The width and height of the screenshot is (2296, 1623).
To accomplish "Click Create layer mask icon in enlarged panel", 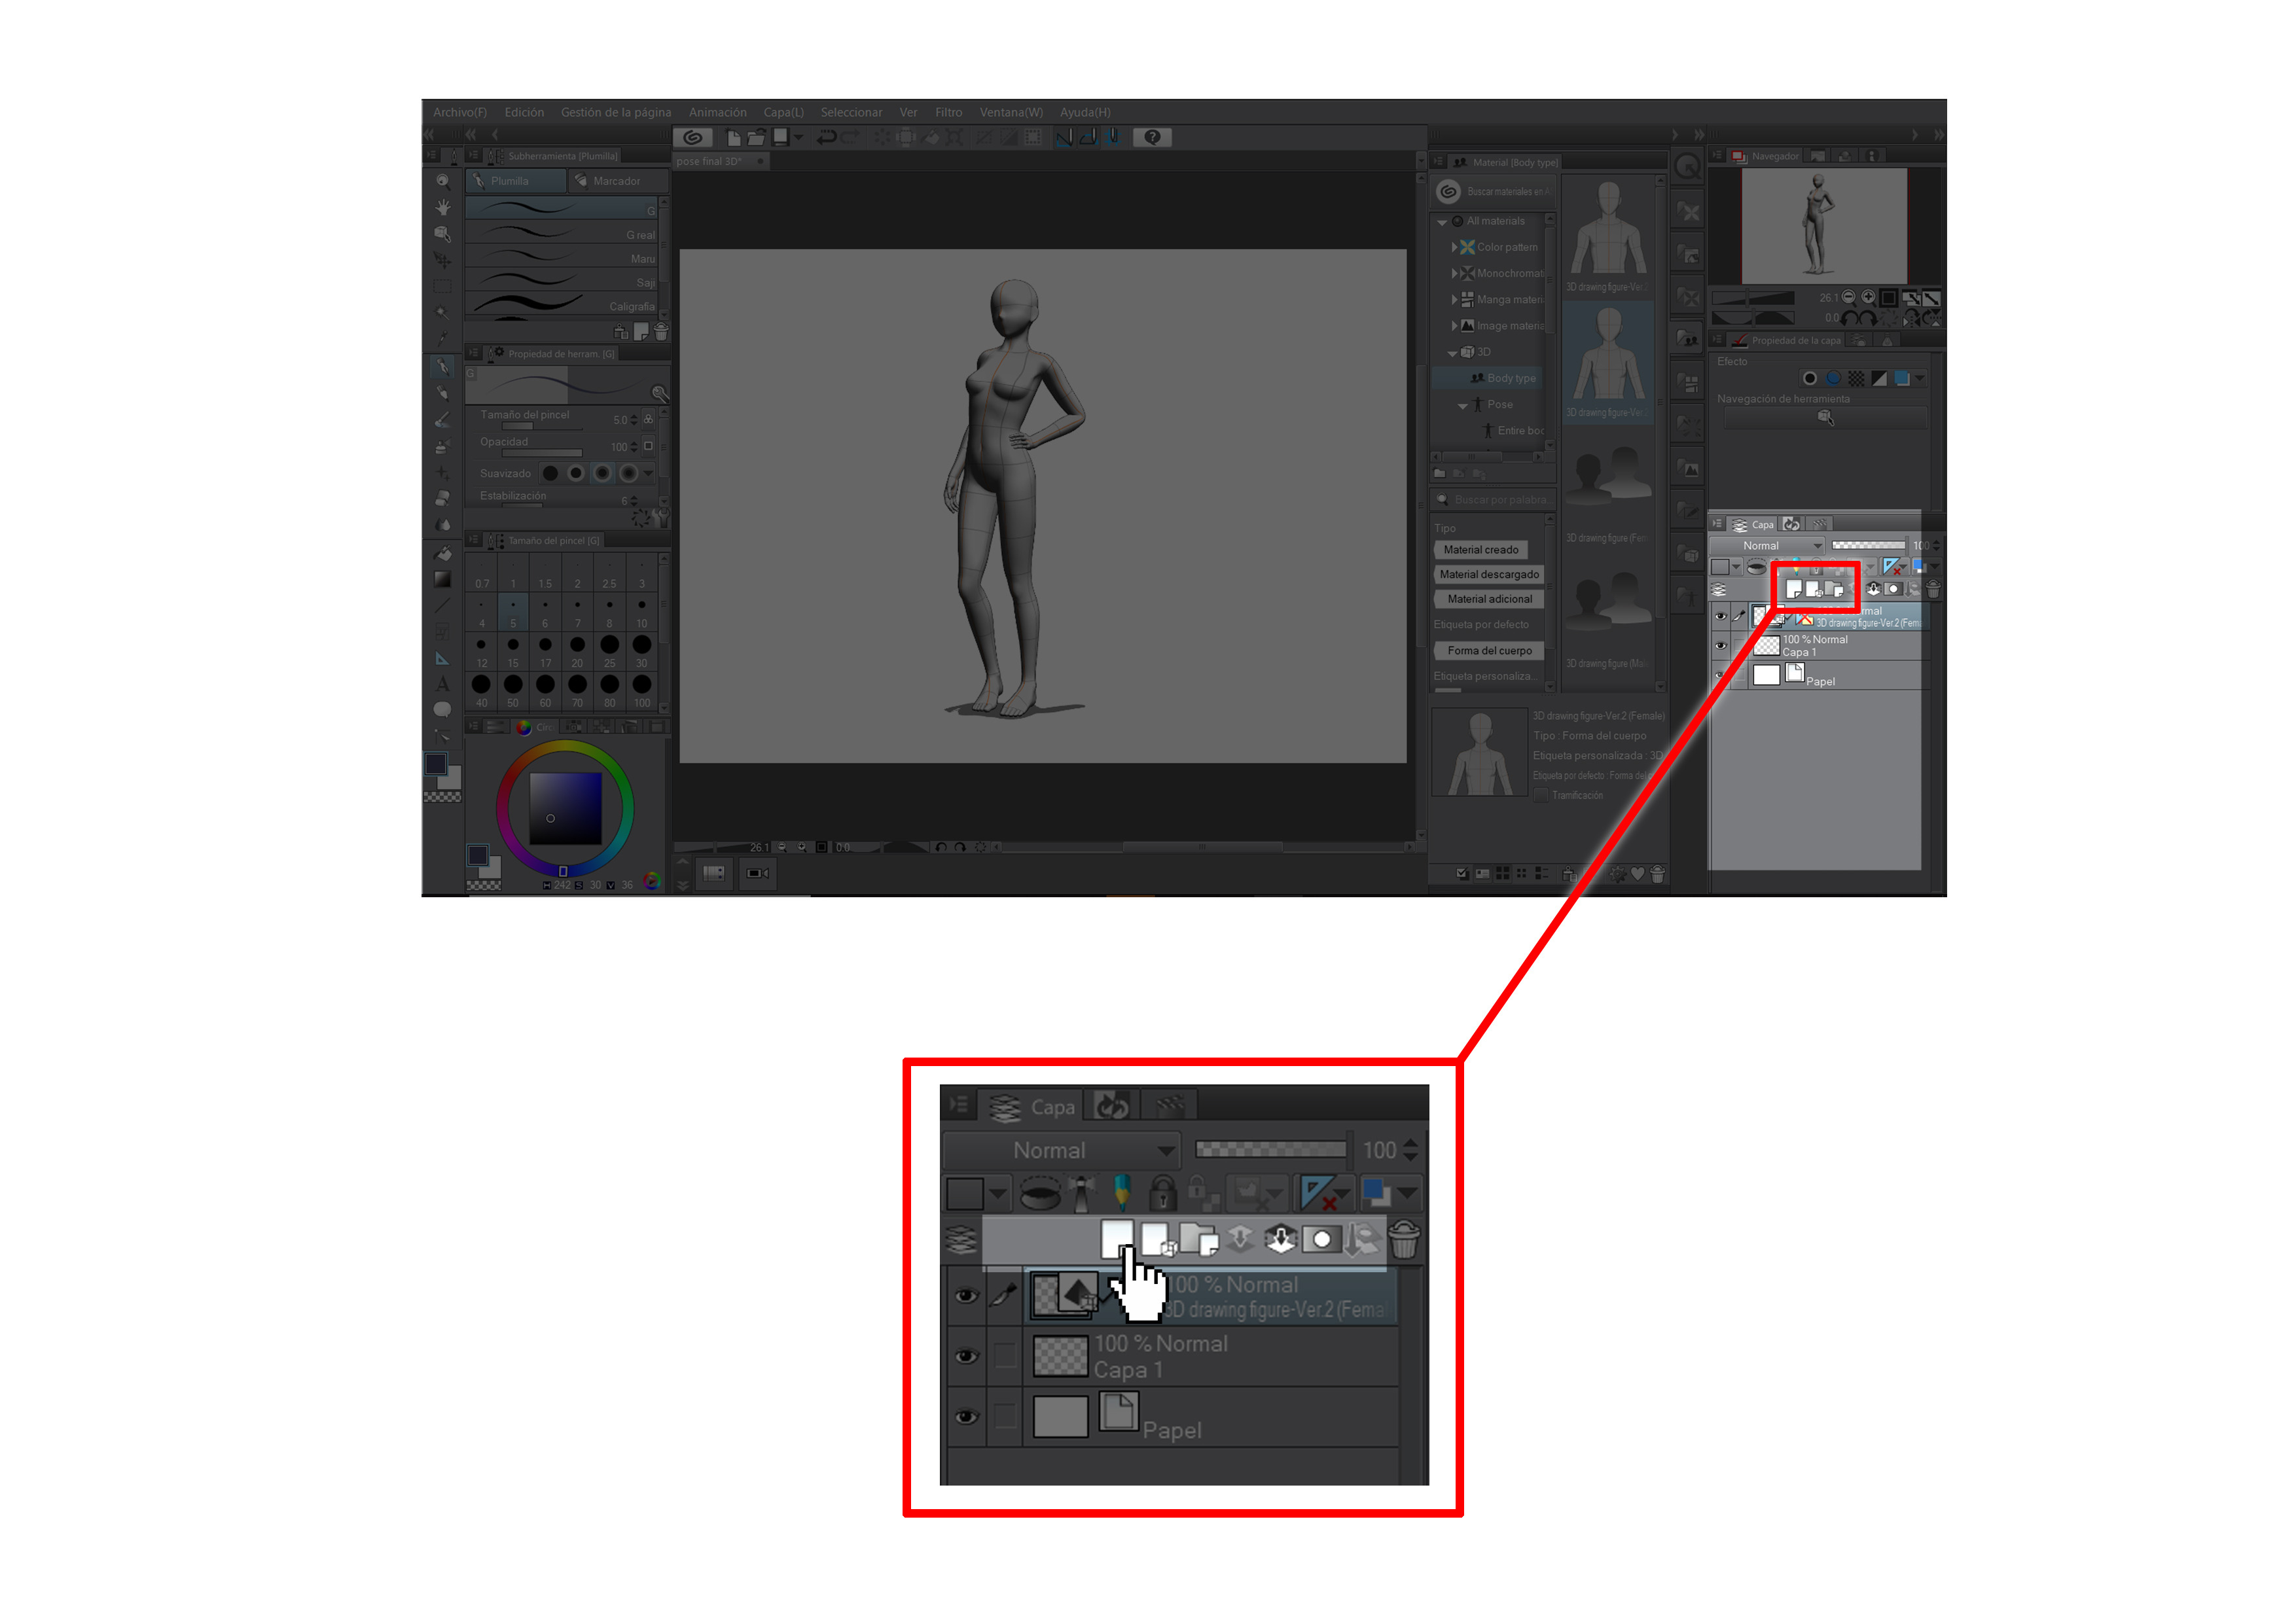I will (x=1321, y=1240).
